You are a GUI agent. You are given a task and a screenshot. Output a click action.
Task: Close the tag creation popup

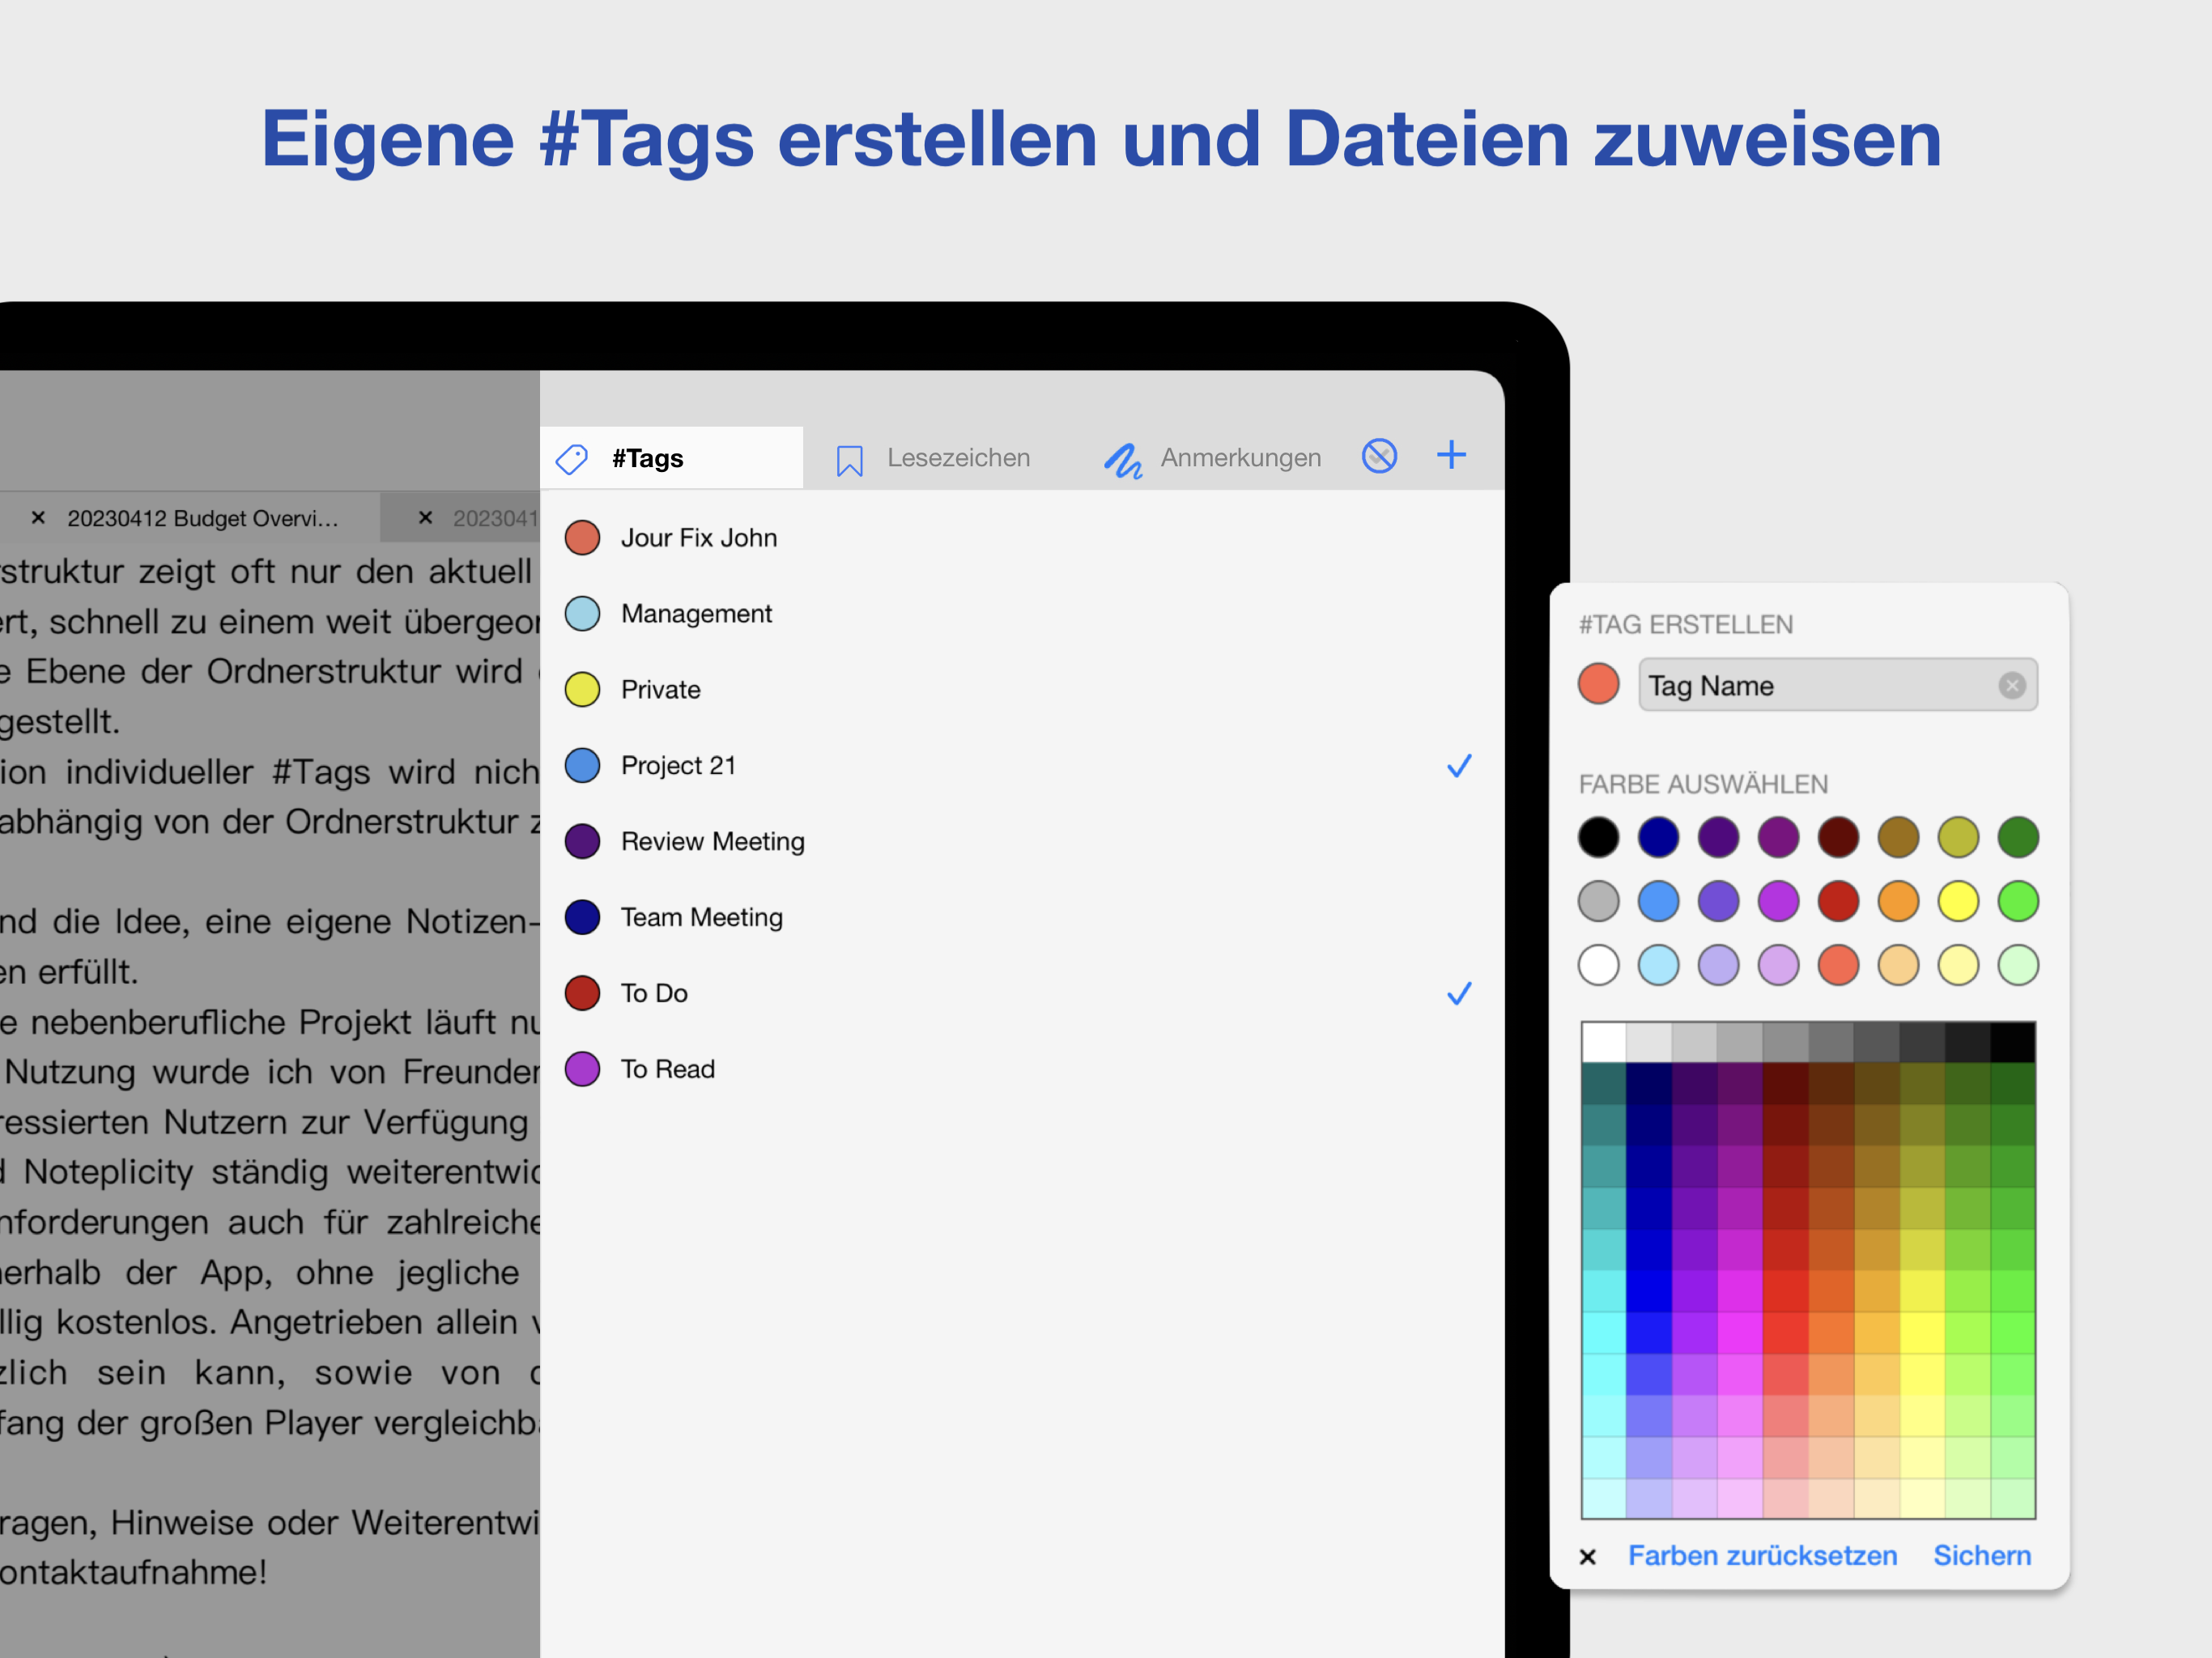tap(1587, 1556)
